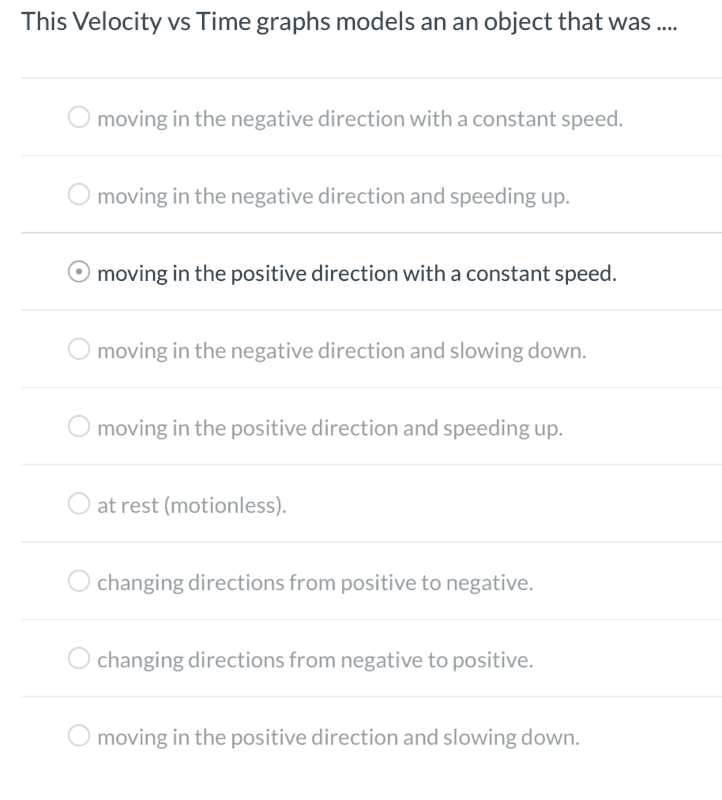
Task: Choose radio for changing directions positive to negative
Action: (80, 583)
